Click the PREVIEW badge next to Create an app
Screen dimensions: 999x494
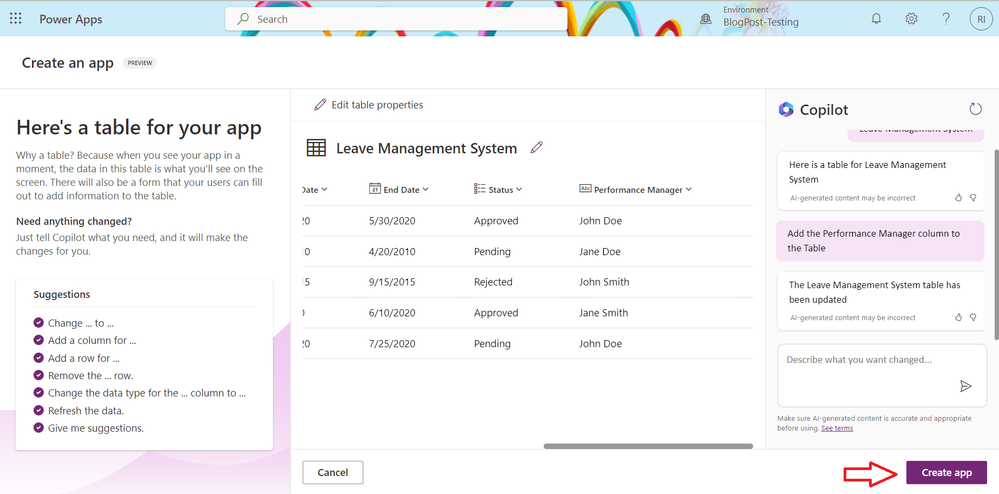click(140, 63)
